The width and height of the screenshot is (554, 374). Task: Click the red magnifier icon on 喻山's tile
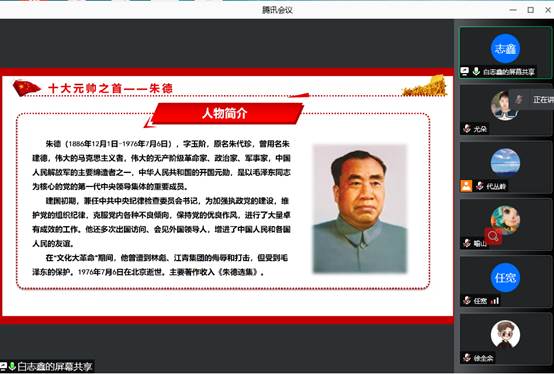[493, 236]
